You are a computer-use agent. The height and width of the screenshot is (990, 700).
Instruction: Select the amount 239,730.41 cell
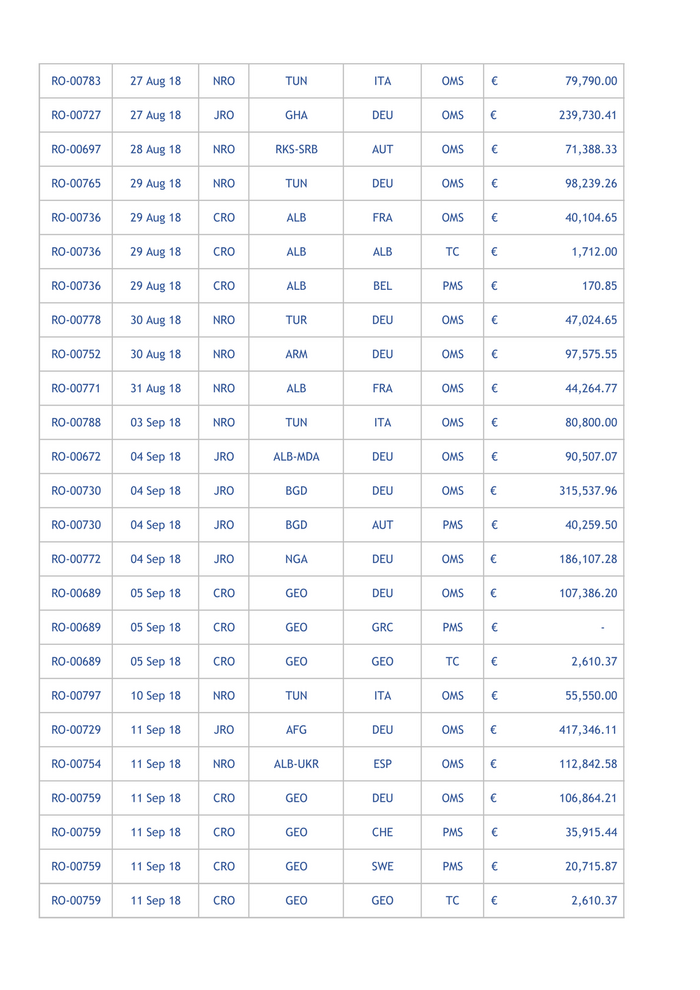(x=587, y=115)
